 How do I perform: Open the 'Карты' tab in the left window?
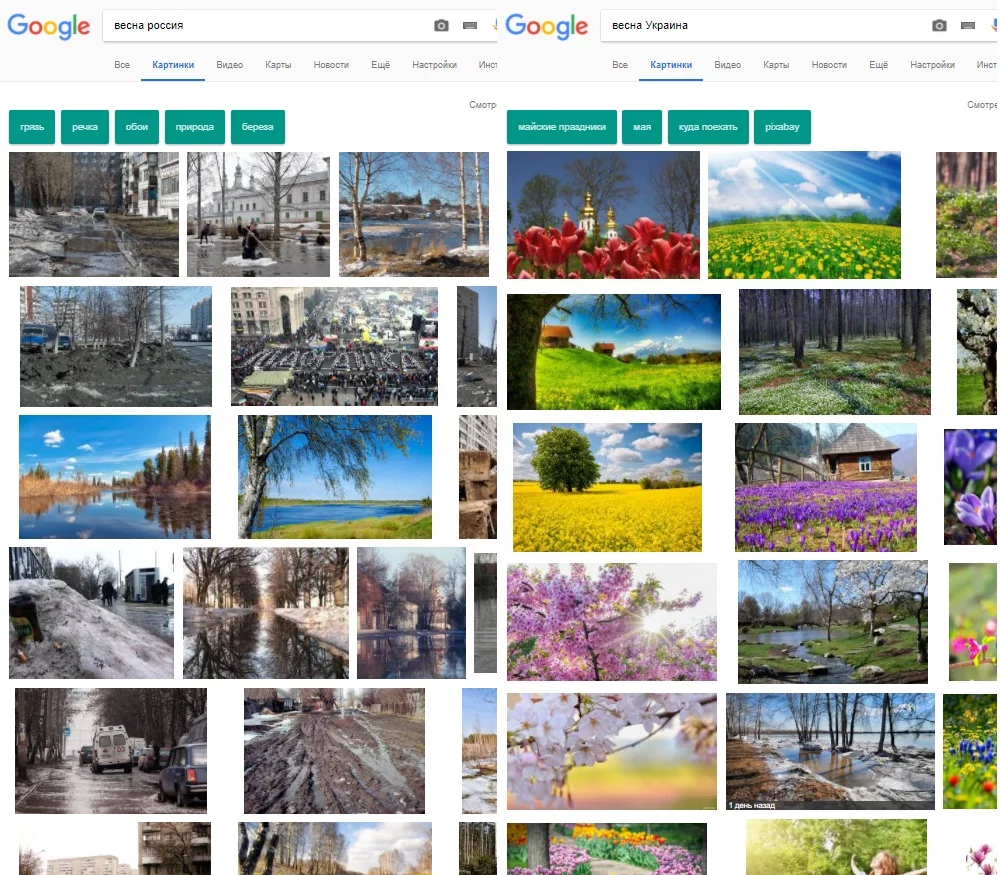[x=278, y=64]
